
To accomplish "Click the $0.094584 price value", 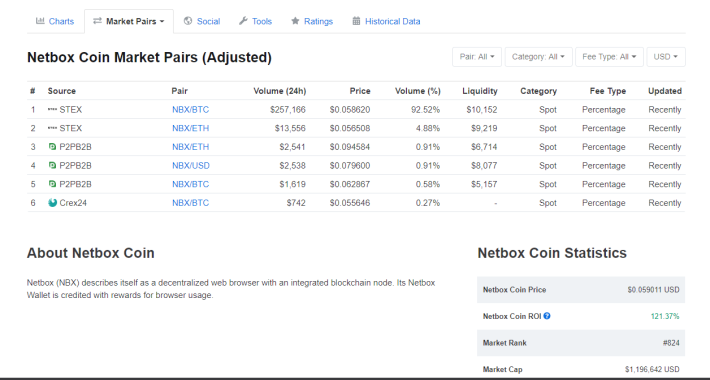I will tap(350, 147).
